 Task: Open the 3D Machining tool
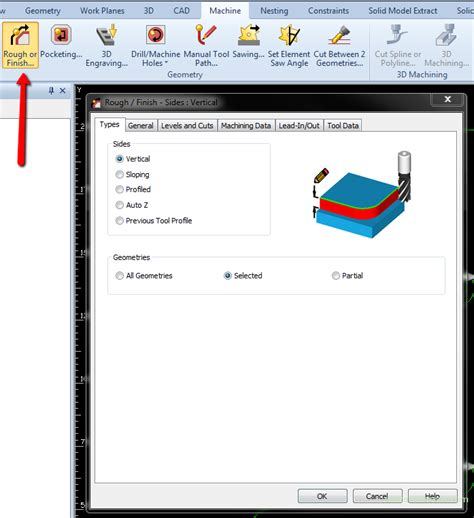[446, 45]
